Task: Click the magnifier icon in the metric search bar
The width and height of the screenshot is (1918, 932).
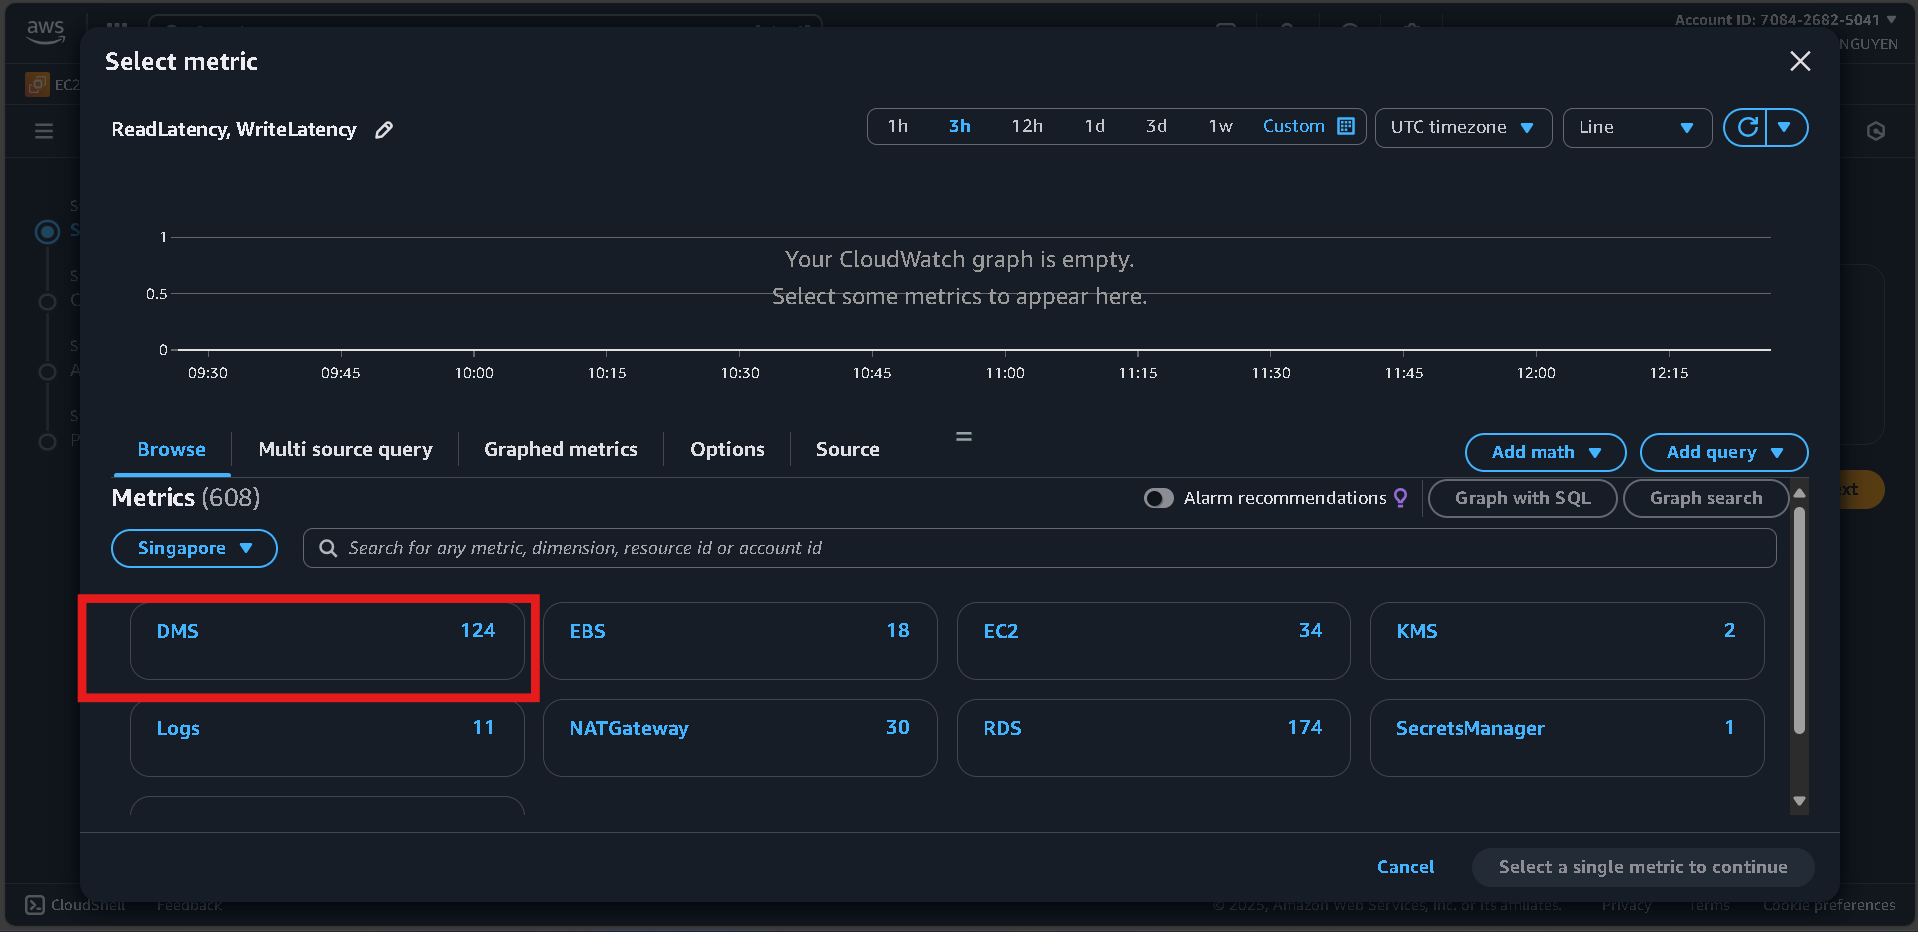Action: (327, 547)
